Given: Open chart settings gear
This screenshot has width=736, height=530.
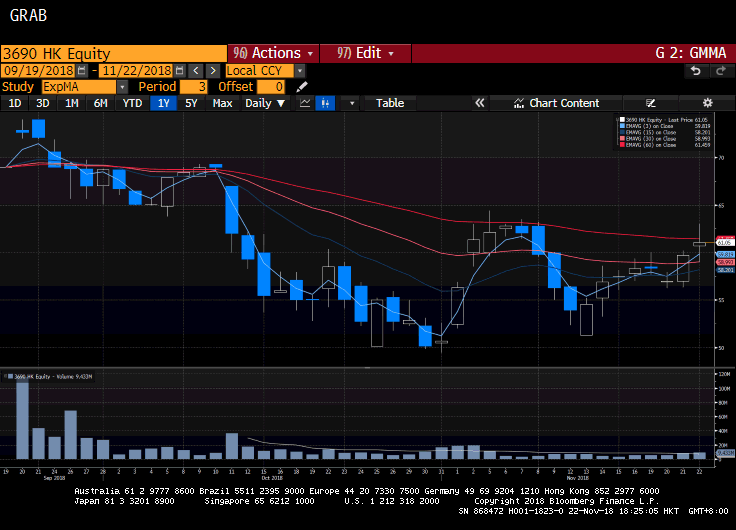Looking at the screenshot, I should point(707,103).
